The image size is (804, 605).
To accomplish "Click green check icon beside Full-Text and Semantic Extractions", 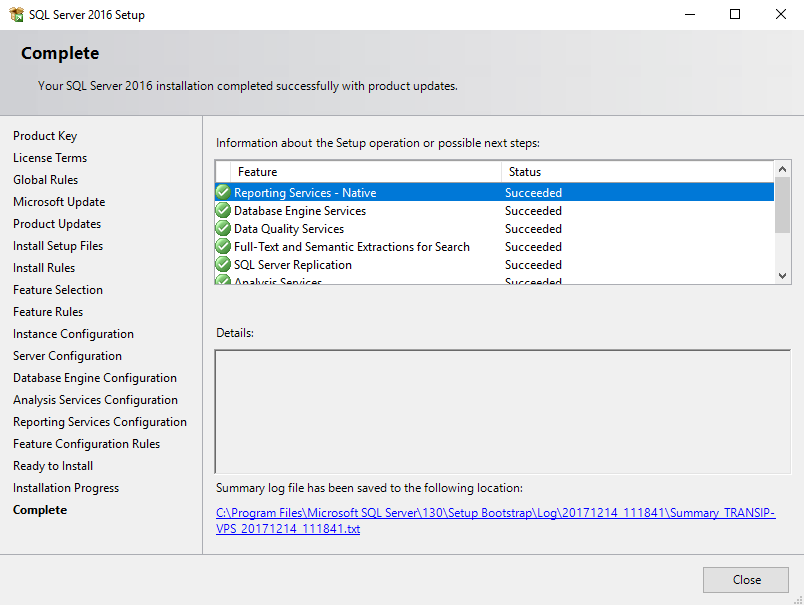I will pos(223,246).
